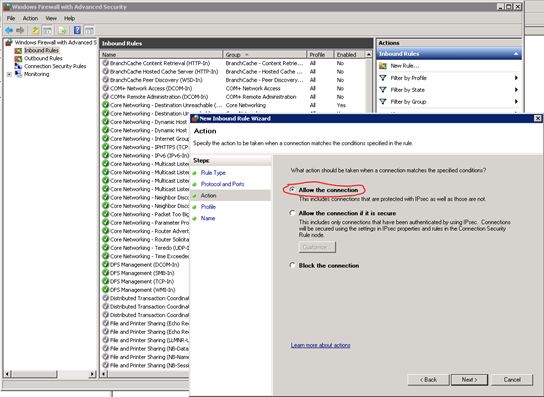The image size is (544, 397).
Task: Select the Action step in wizard
Action: [208, 195]
